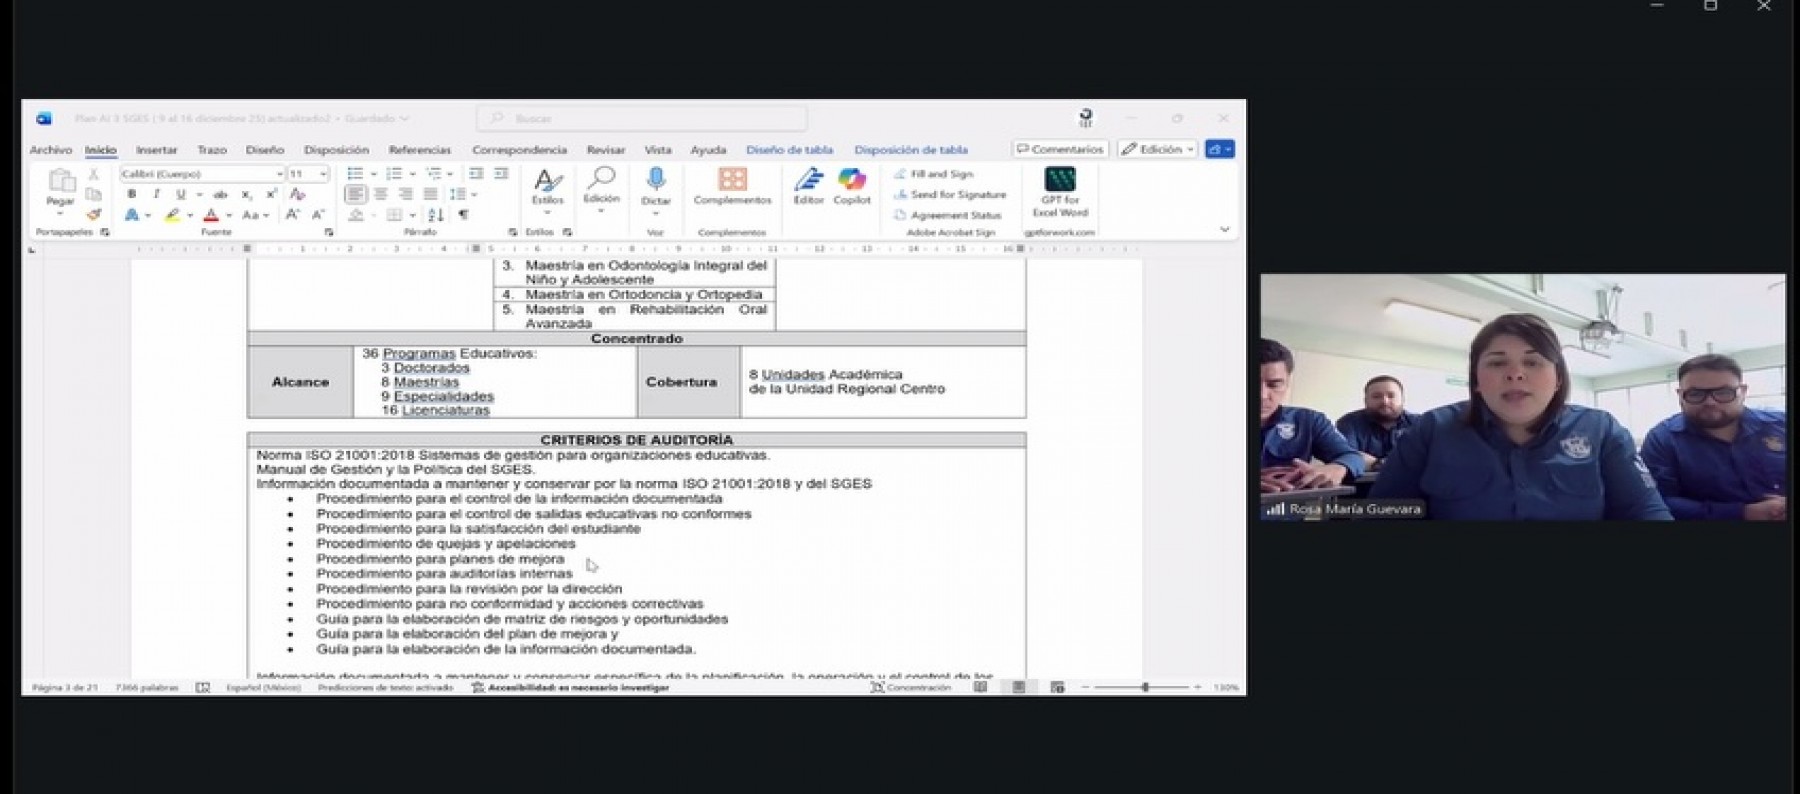Open the Dictar microphone tool
This screenshot has height=794, width=1800.
click(656, 186)
